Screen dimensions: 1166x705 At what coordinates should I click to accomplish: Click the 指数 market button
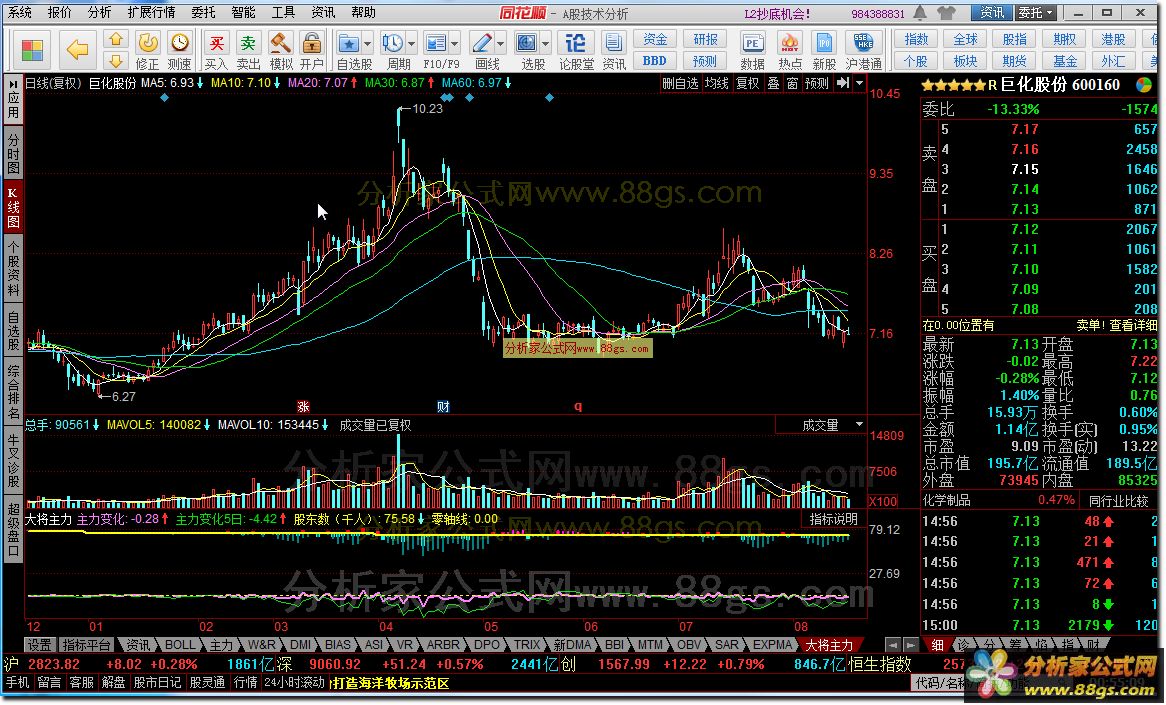(915, 39)
